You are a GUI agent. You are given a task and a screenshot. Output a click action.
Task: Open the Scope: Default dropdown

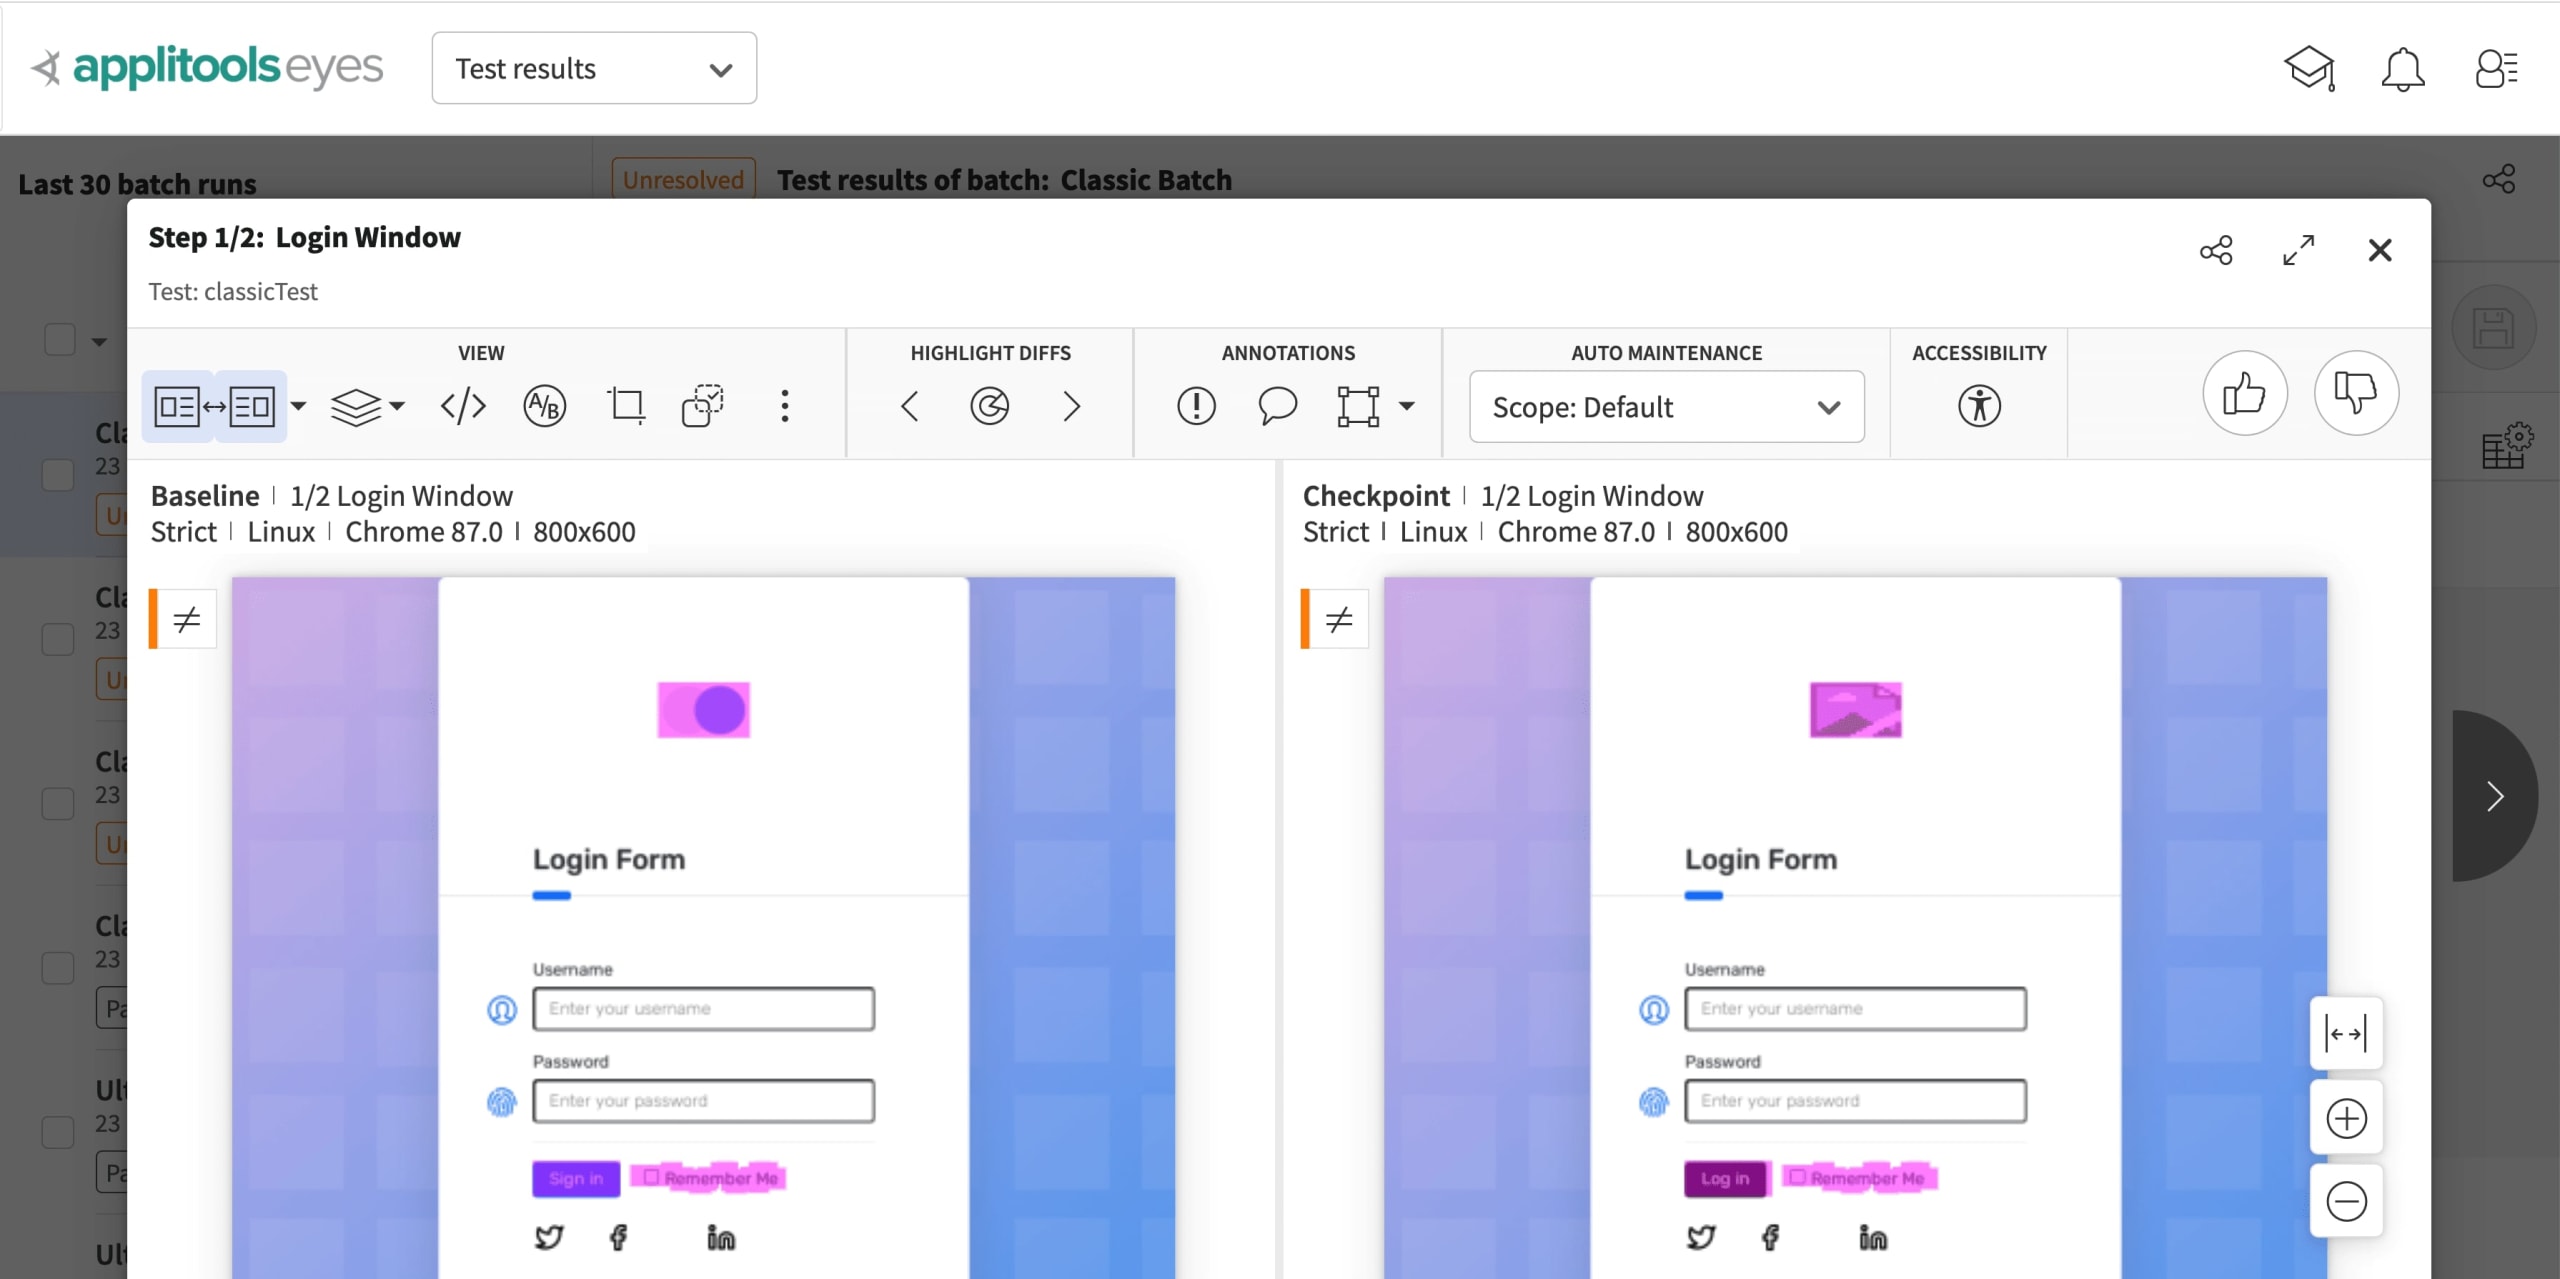click(x=1666, y=407)
